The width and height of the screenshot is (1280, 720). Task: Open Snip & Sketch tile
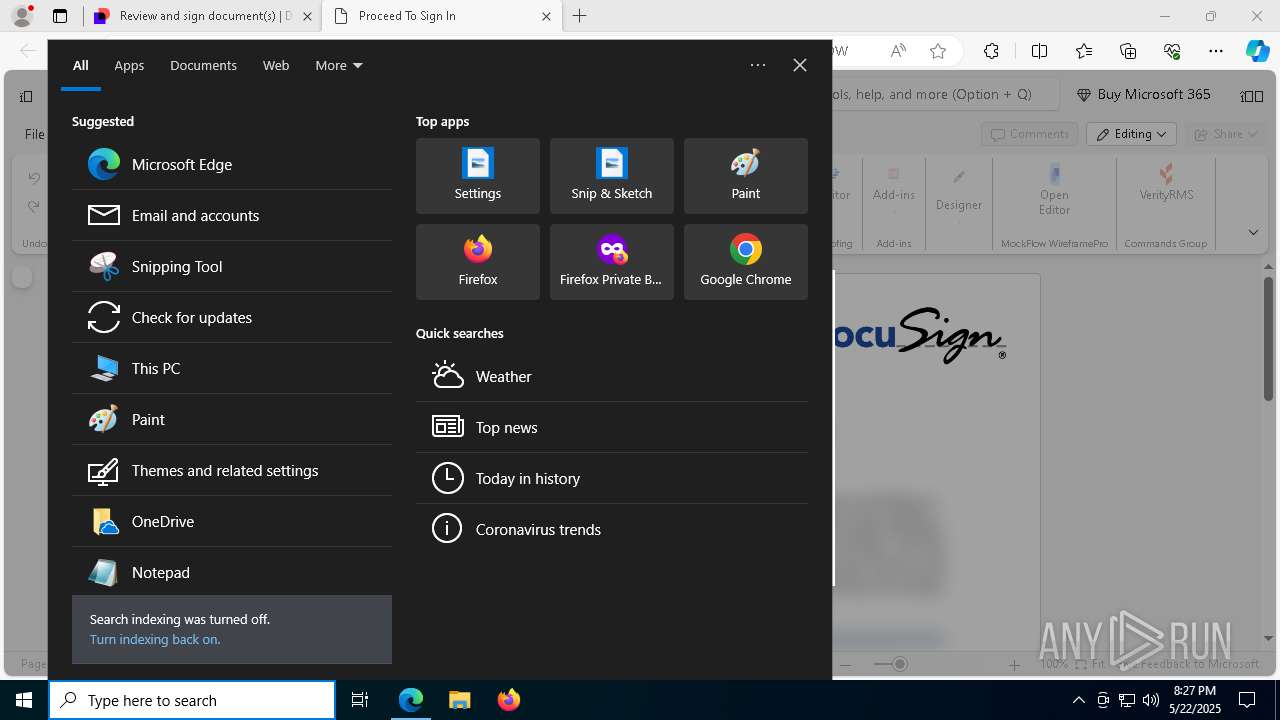(x=612, y=176)
